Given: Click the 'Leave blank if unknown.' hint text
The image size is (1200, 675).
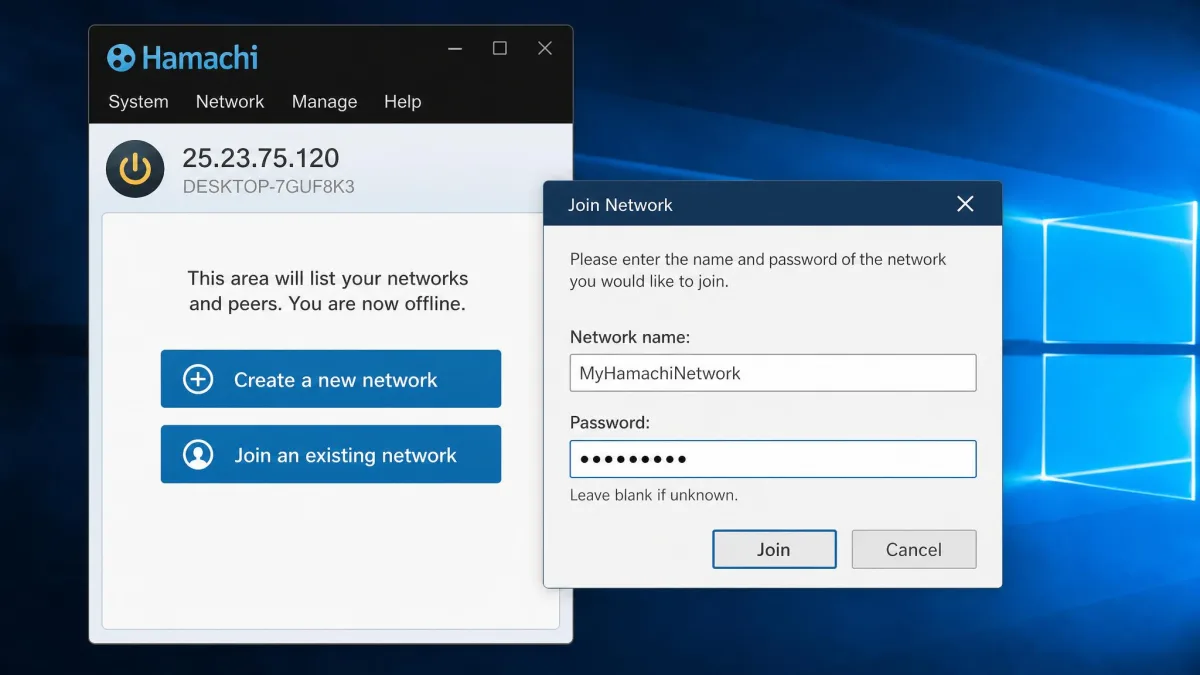Looking at the screenshot, I should (x=654, y=495).
